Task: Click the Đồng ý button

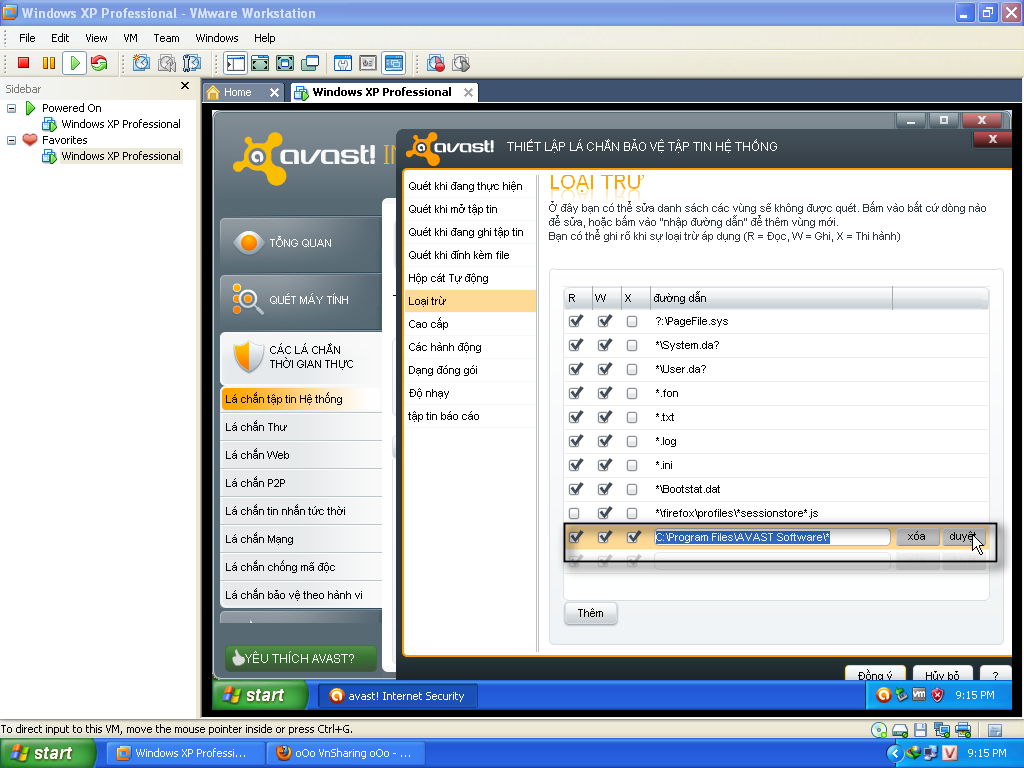Action: pyautogui.click(x=875, y=675)
